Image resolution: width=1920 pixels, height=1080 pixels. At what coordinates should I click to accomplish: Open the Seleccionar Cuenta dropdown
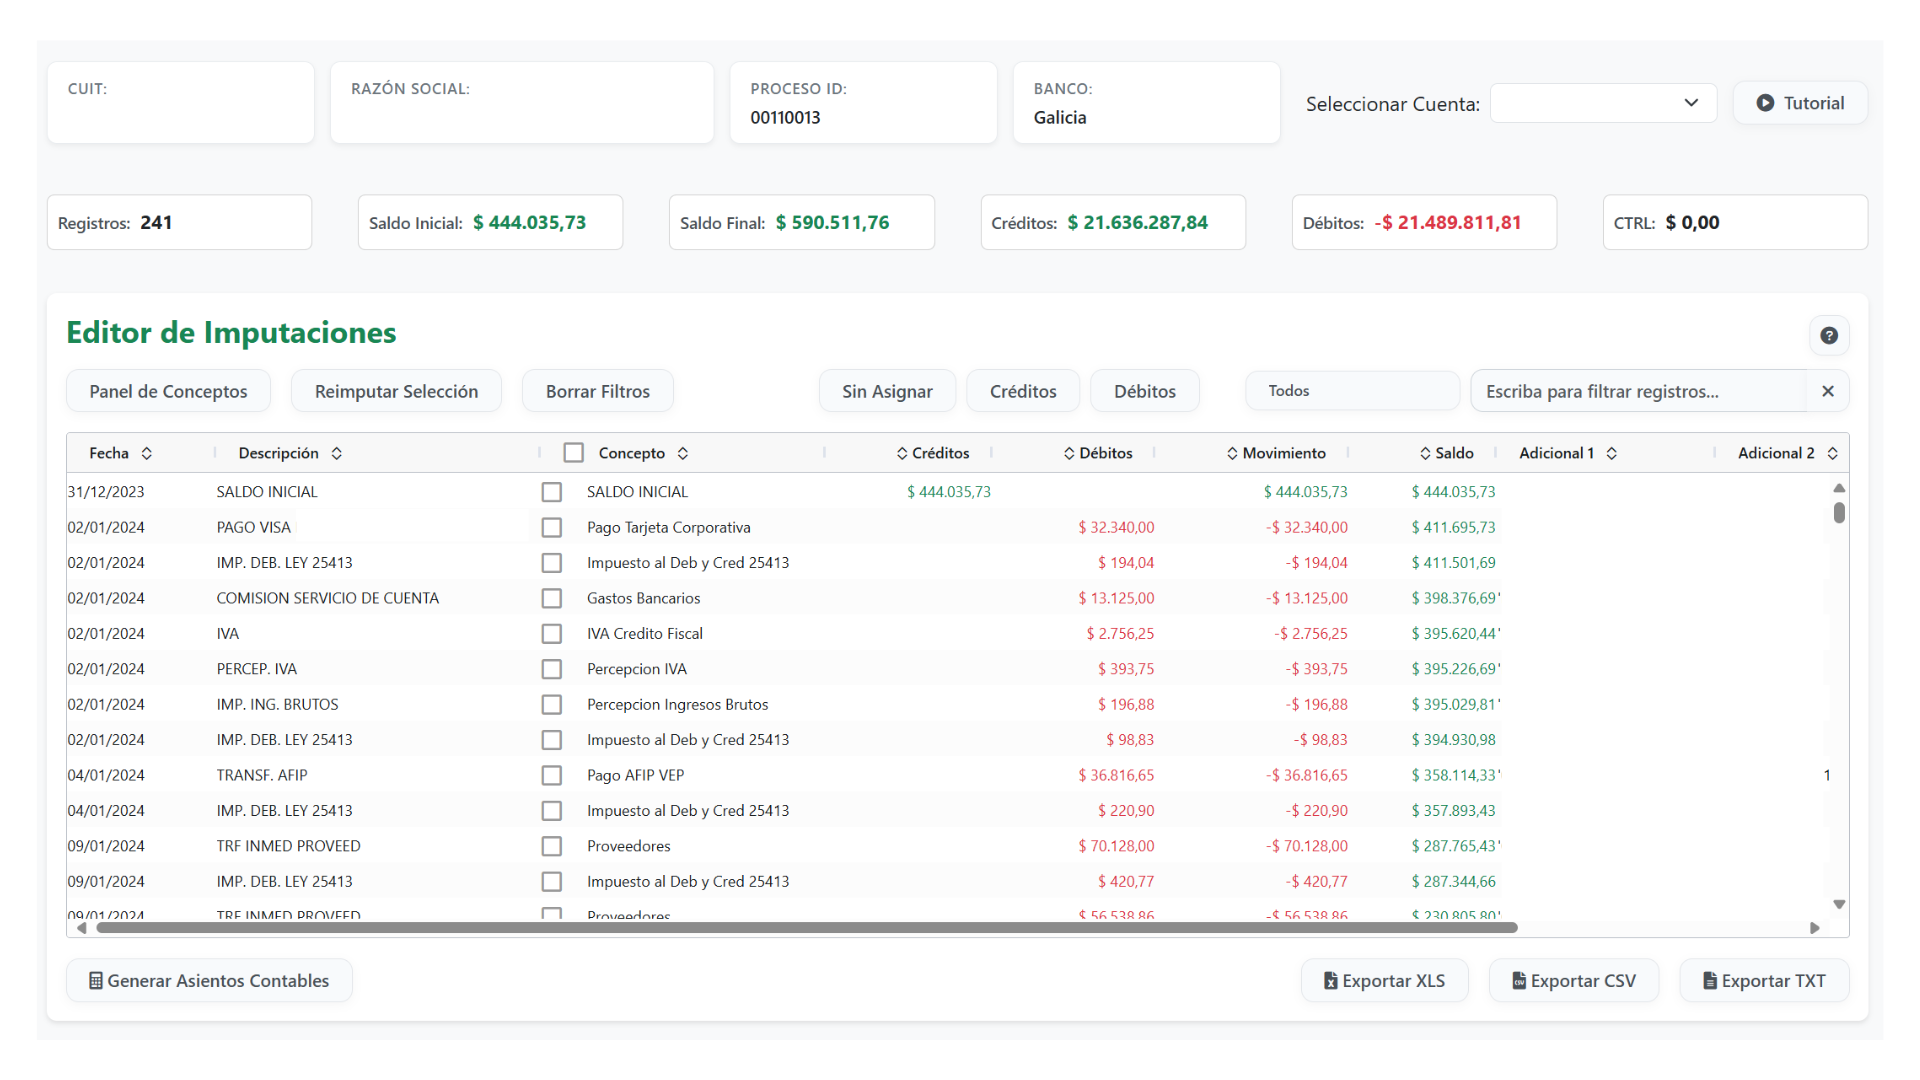coord(1603,103)
